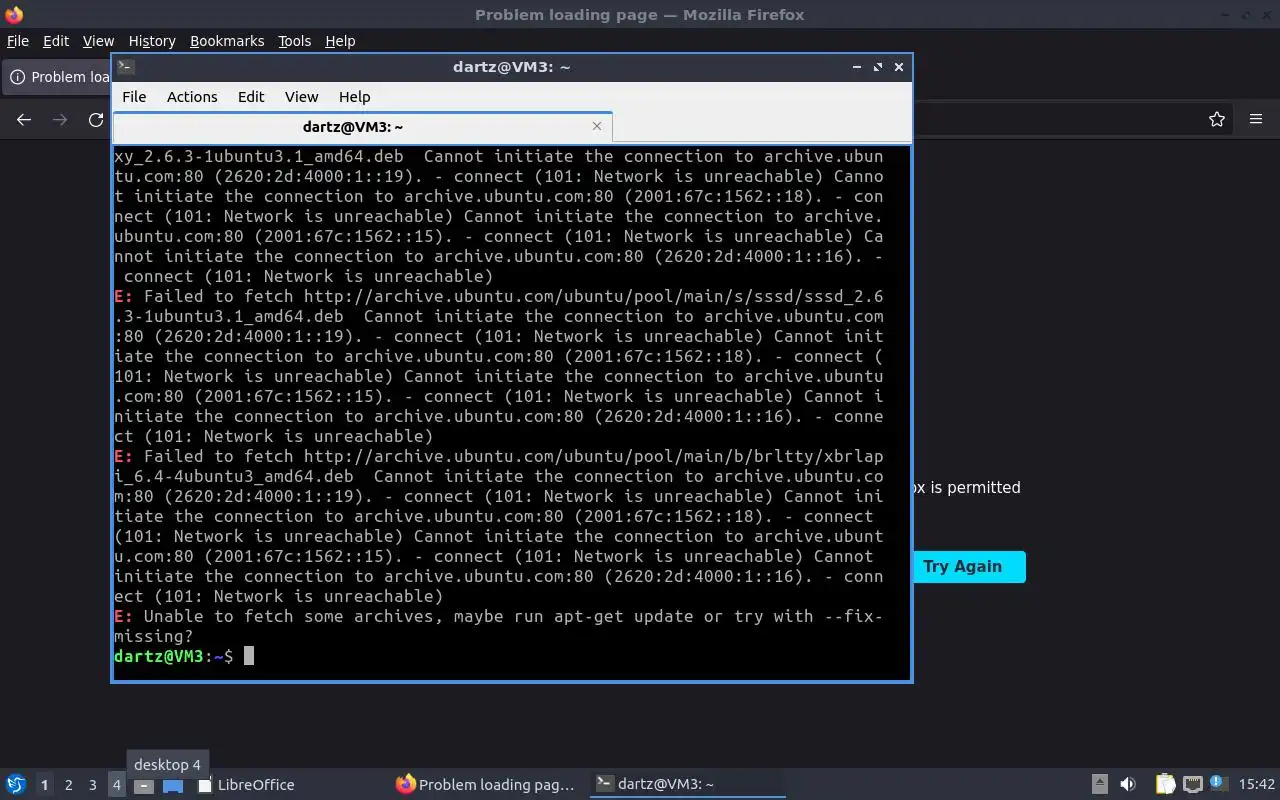Screen dimensions: 1280x800
Task: Switch to virtual desktop 4
Action: (x=116, y=785)
